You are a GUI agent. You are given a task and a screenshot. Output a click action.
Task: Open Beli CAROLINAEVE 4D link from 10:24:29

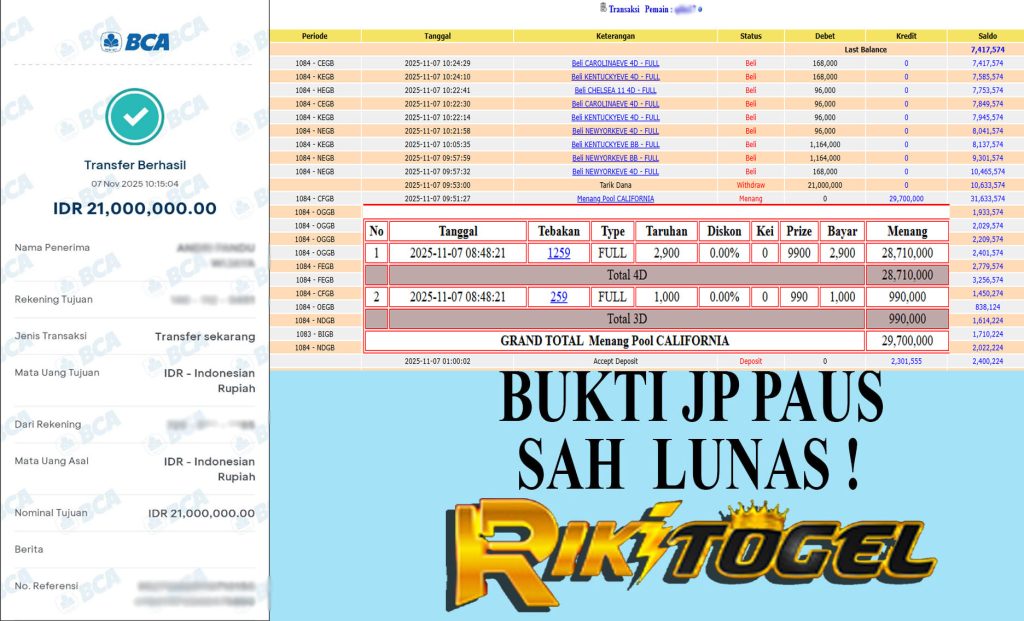click(x=615, y=62)
